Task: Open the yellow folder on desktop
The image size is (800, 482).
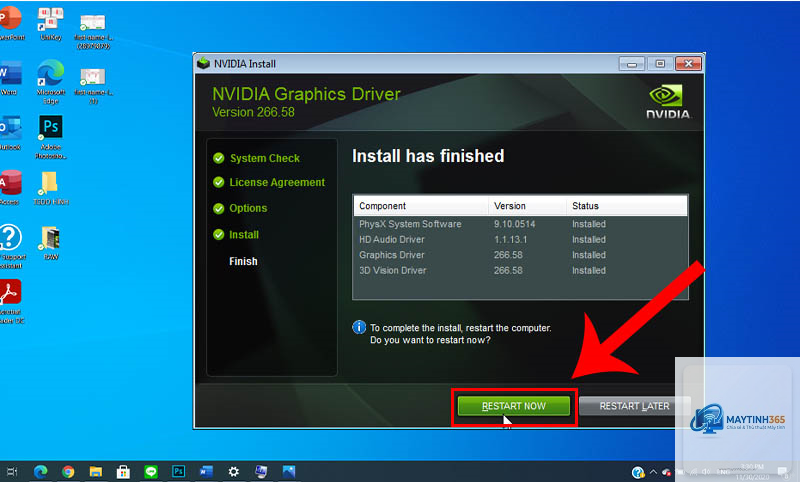Action: click(x=51, y=188)
